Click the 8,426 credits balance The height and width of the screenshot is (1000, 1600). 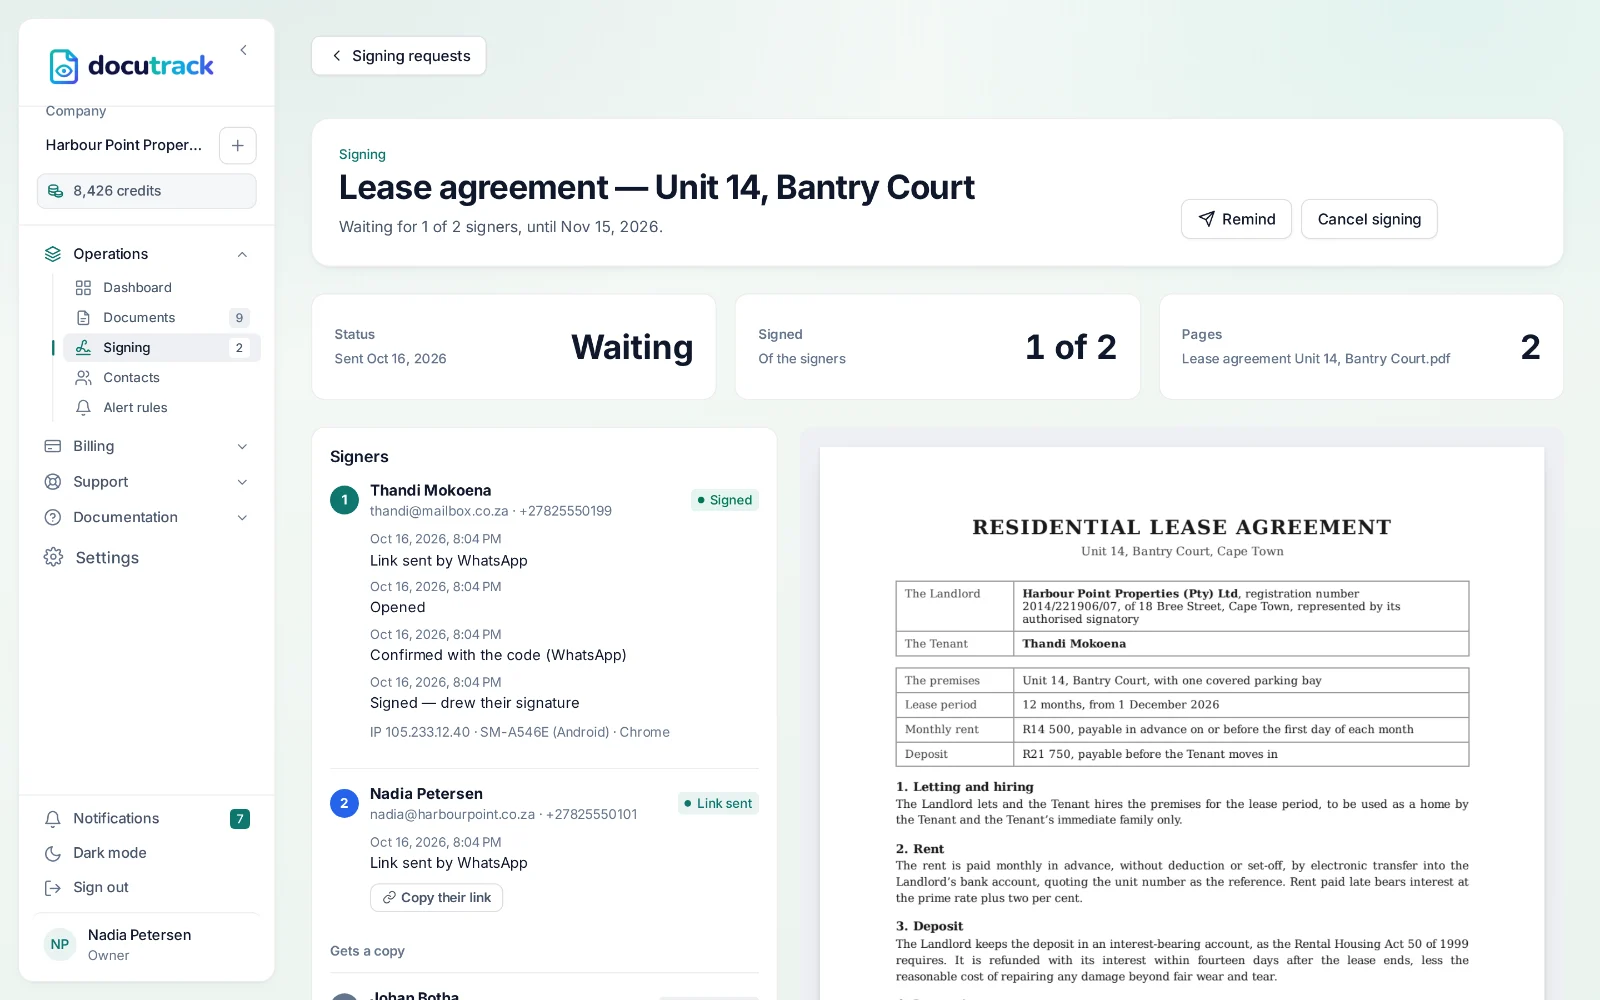147,191
